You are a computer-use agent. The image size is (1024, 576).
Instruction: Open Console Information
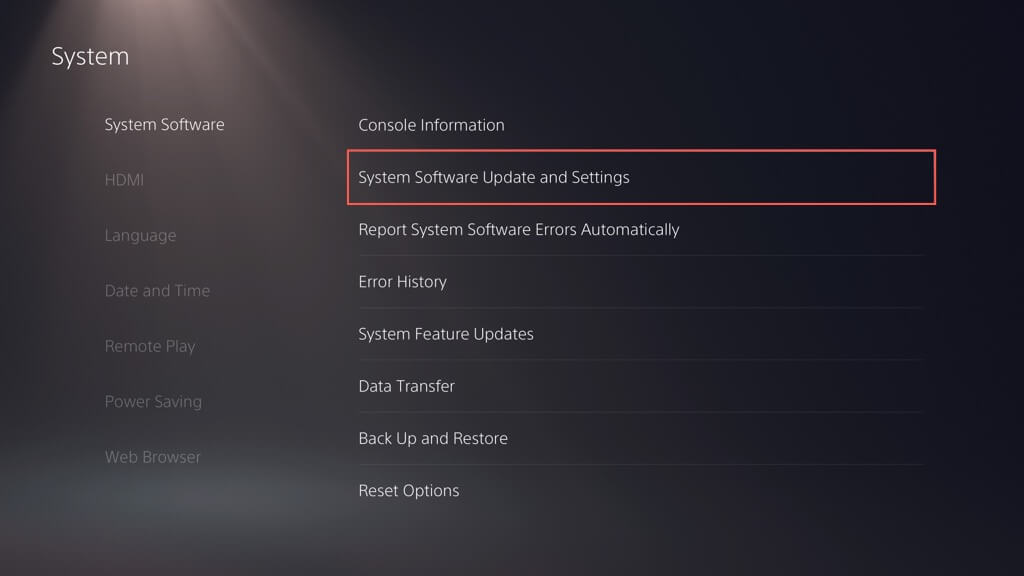[431, 125]
